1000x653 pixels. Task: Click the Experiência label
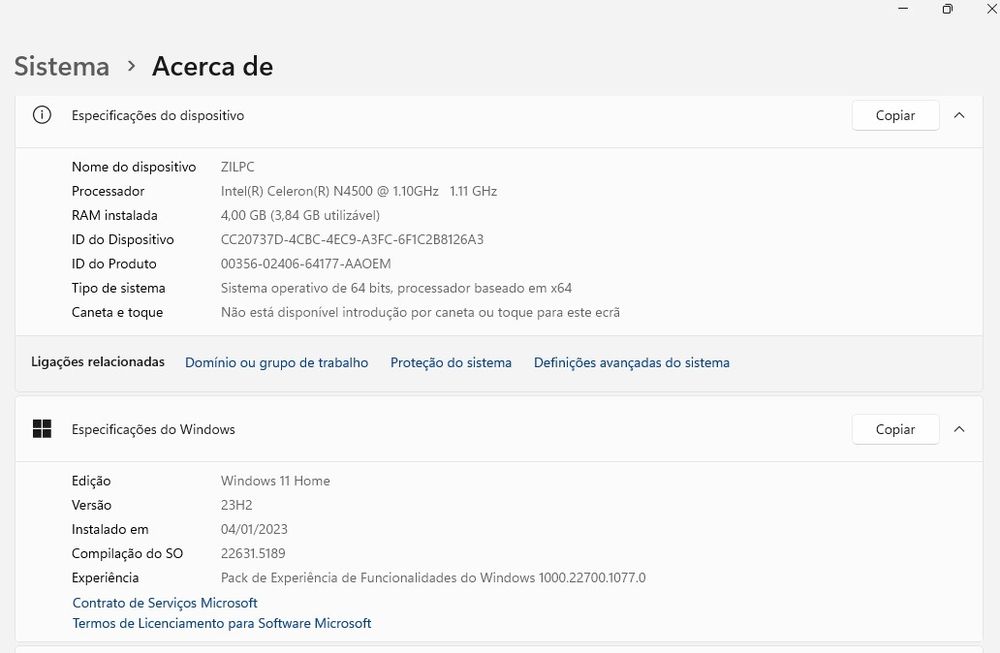(105, 578)
